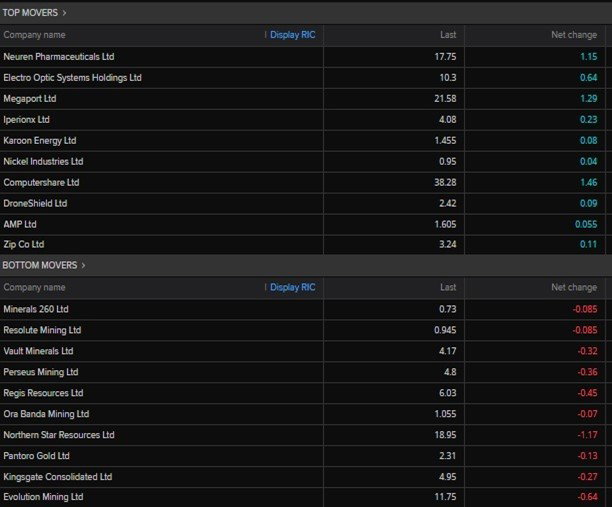Expand the TOP MOVERS chevron arrow

[64, 13]
